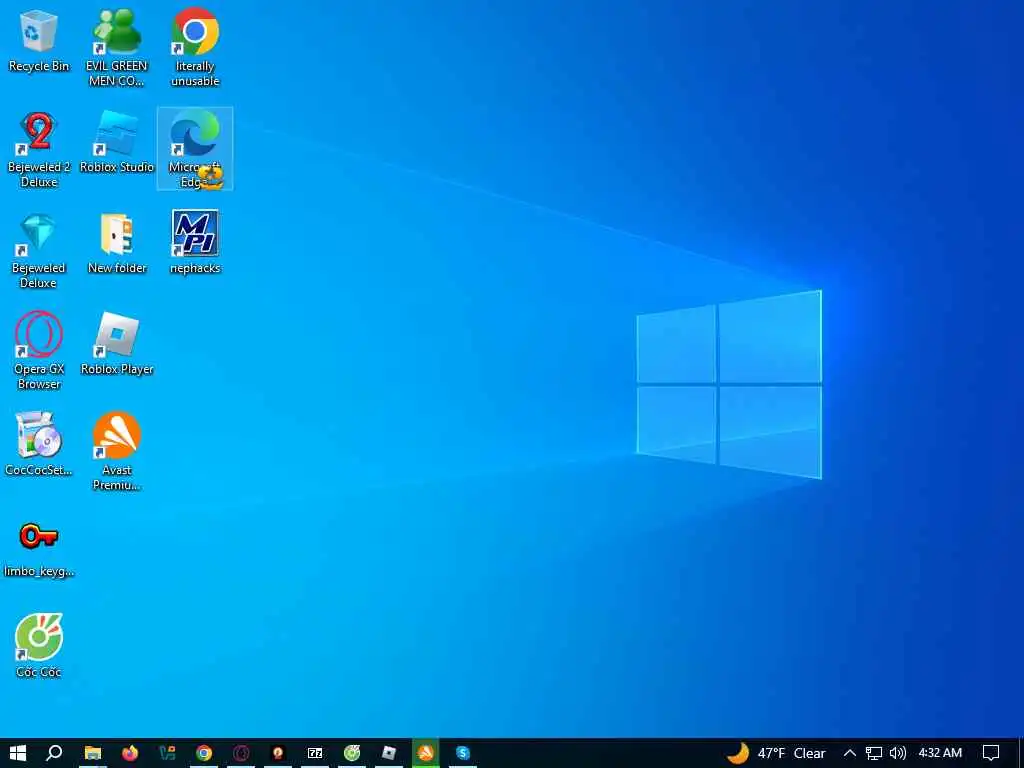This screenshot has height=768, width=1024.
Task: Click the Show desktop strip
Action: coord(1021,753)
